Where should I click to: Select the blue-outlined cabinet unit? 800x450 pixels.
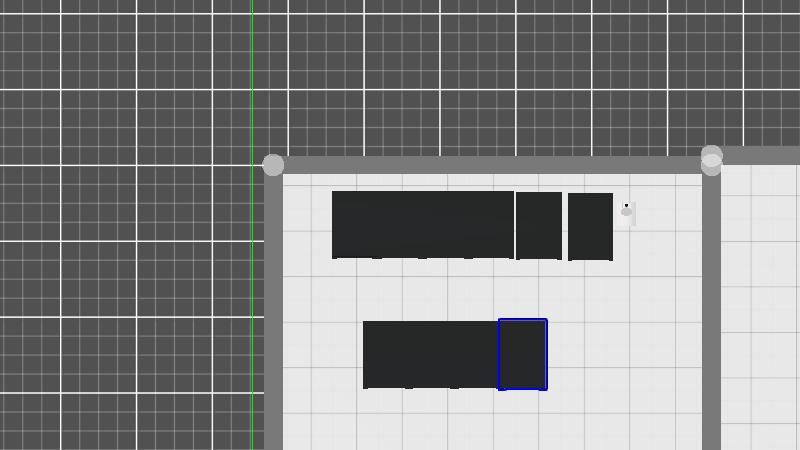[523, 354]
